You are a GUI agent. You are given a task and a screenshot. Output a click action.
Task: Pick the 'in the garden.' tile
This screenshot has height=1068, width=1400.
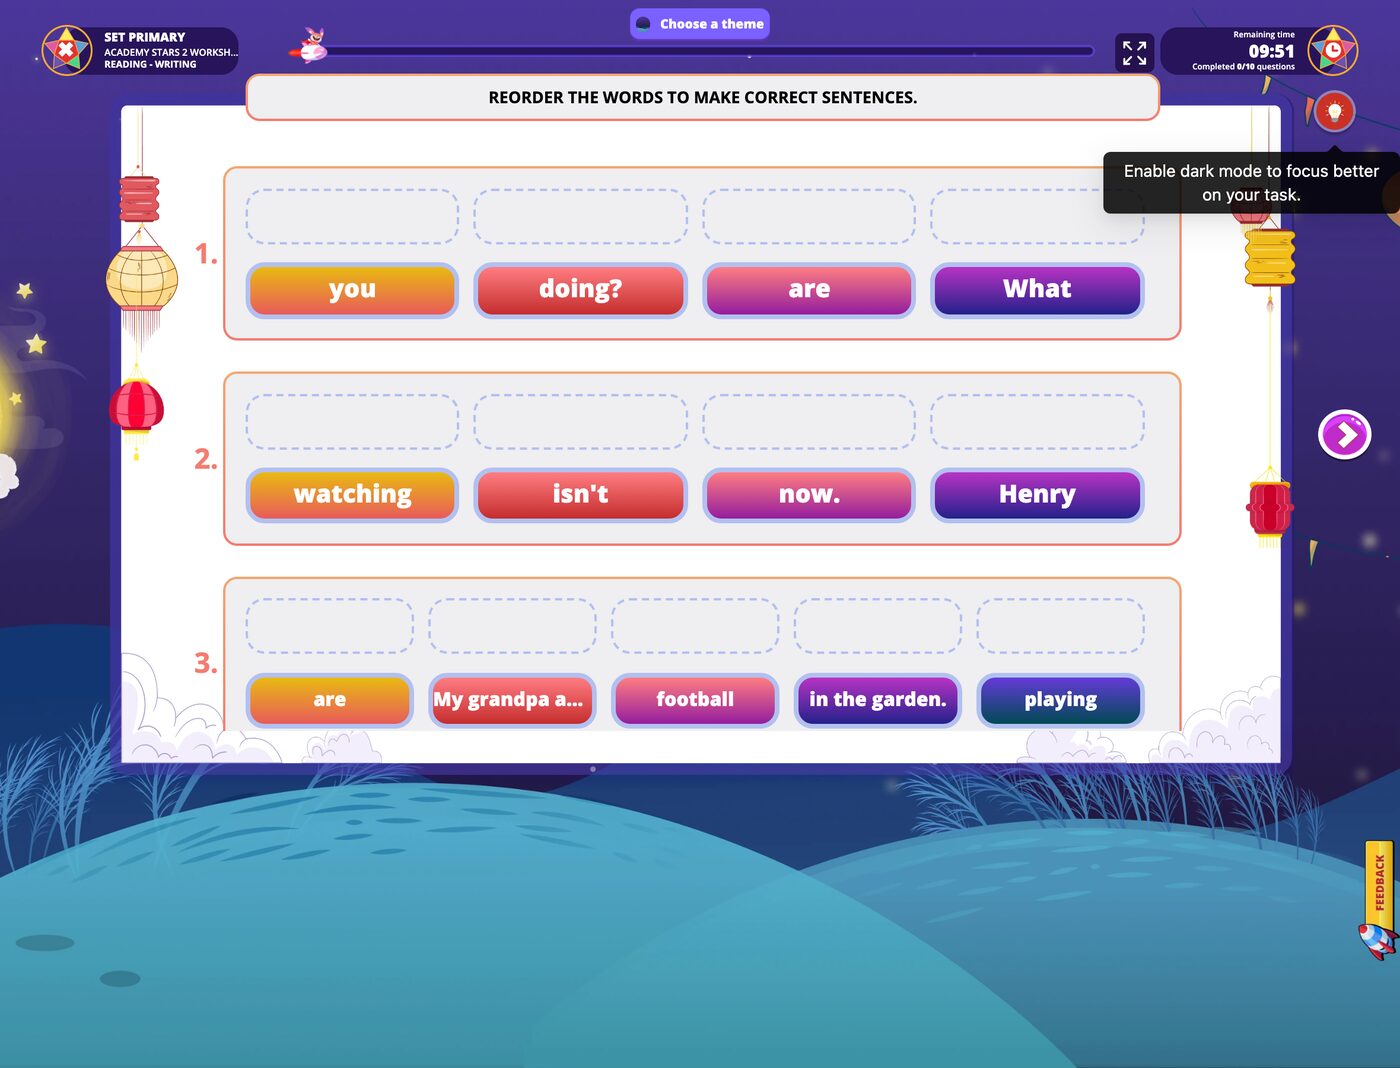878,700
